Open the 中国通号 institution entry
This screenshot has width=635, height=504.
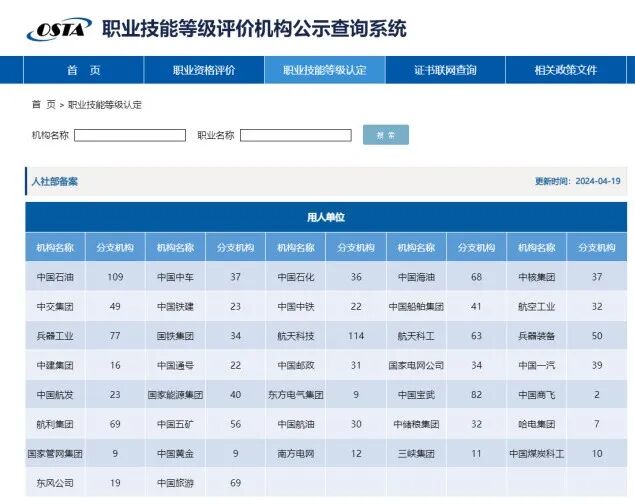pyautogui.click(x=175, y=366)
